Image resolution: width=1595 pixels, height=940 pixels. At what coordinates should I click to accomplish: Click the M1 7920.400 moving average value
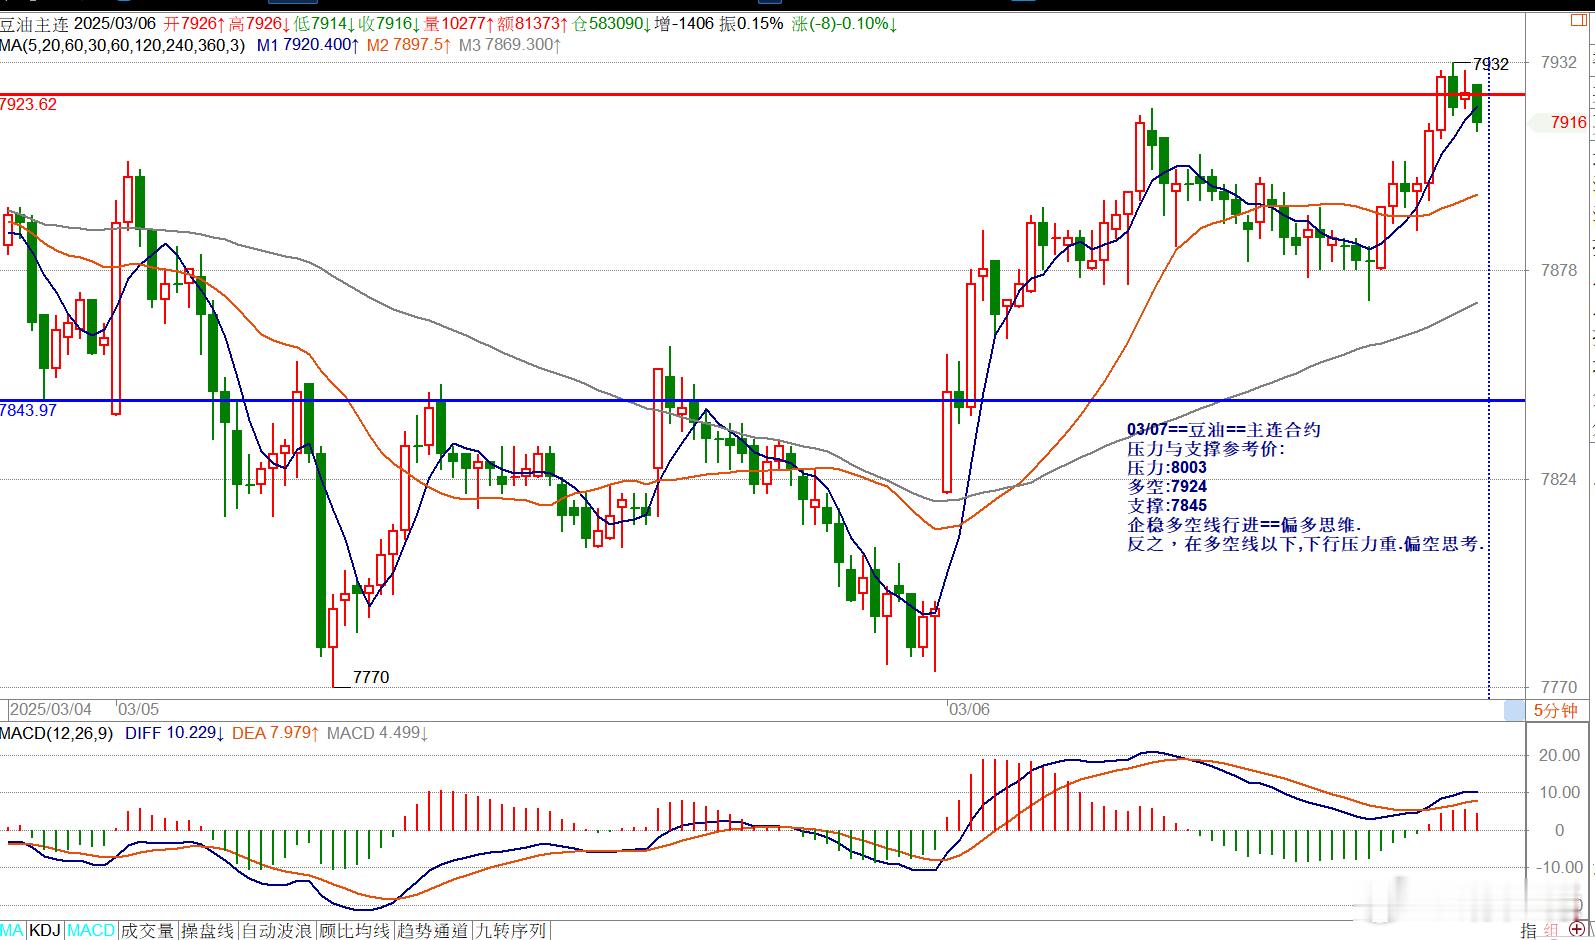306,45
